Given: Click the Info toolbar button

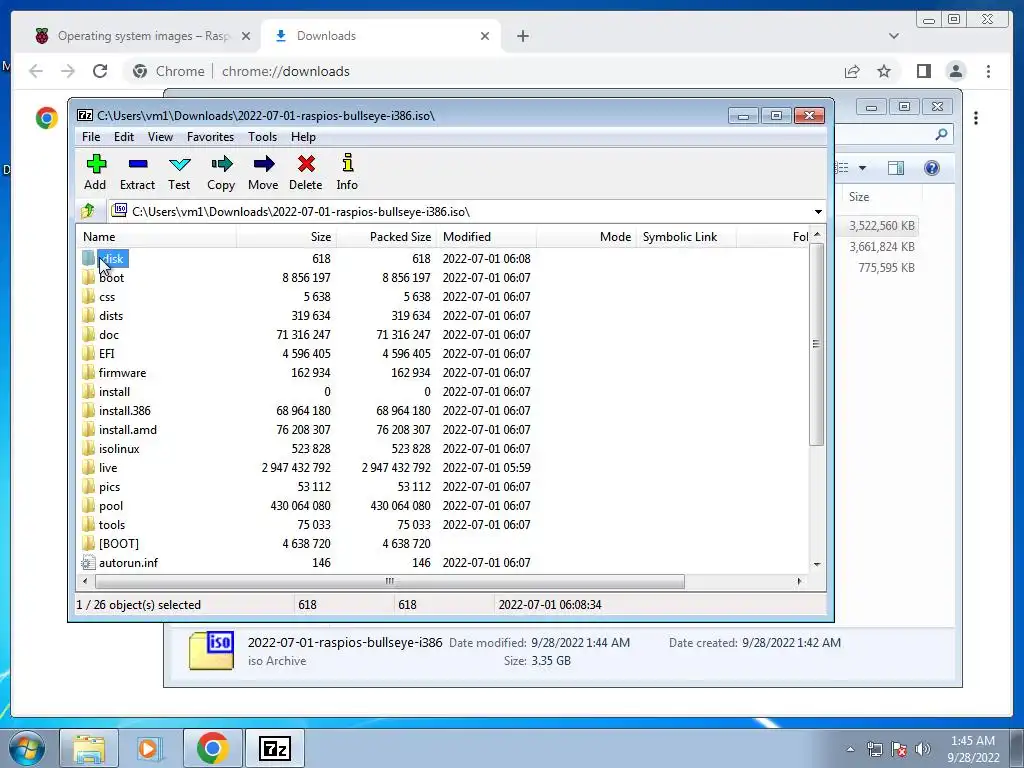Looking at the screenshot, I should coord(347,172).
